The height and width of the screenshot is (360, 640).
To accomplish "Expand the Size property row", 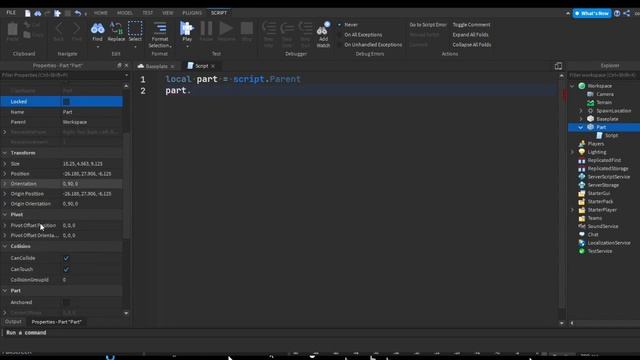I will (x=5, y=164).
